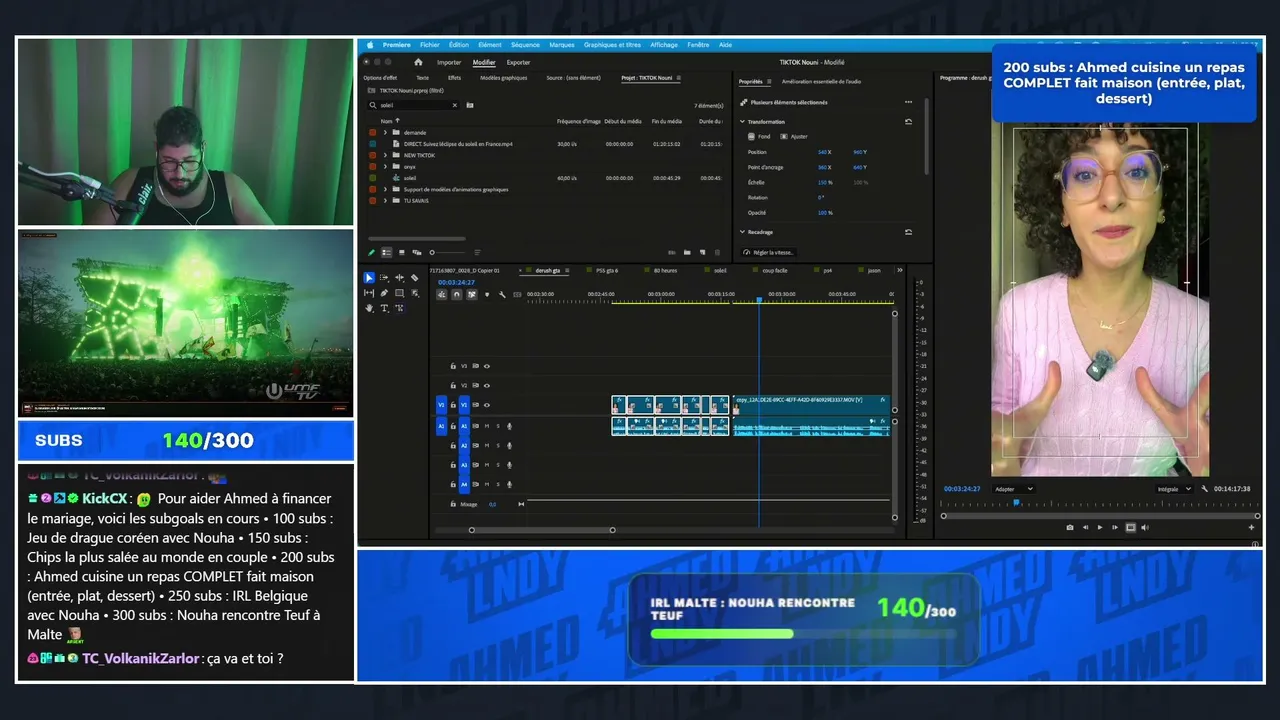Image resolution: width=1280 pixels, height=720 pixels.
Task: Mute audio track A1
Action: (x=487, y=426)
